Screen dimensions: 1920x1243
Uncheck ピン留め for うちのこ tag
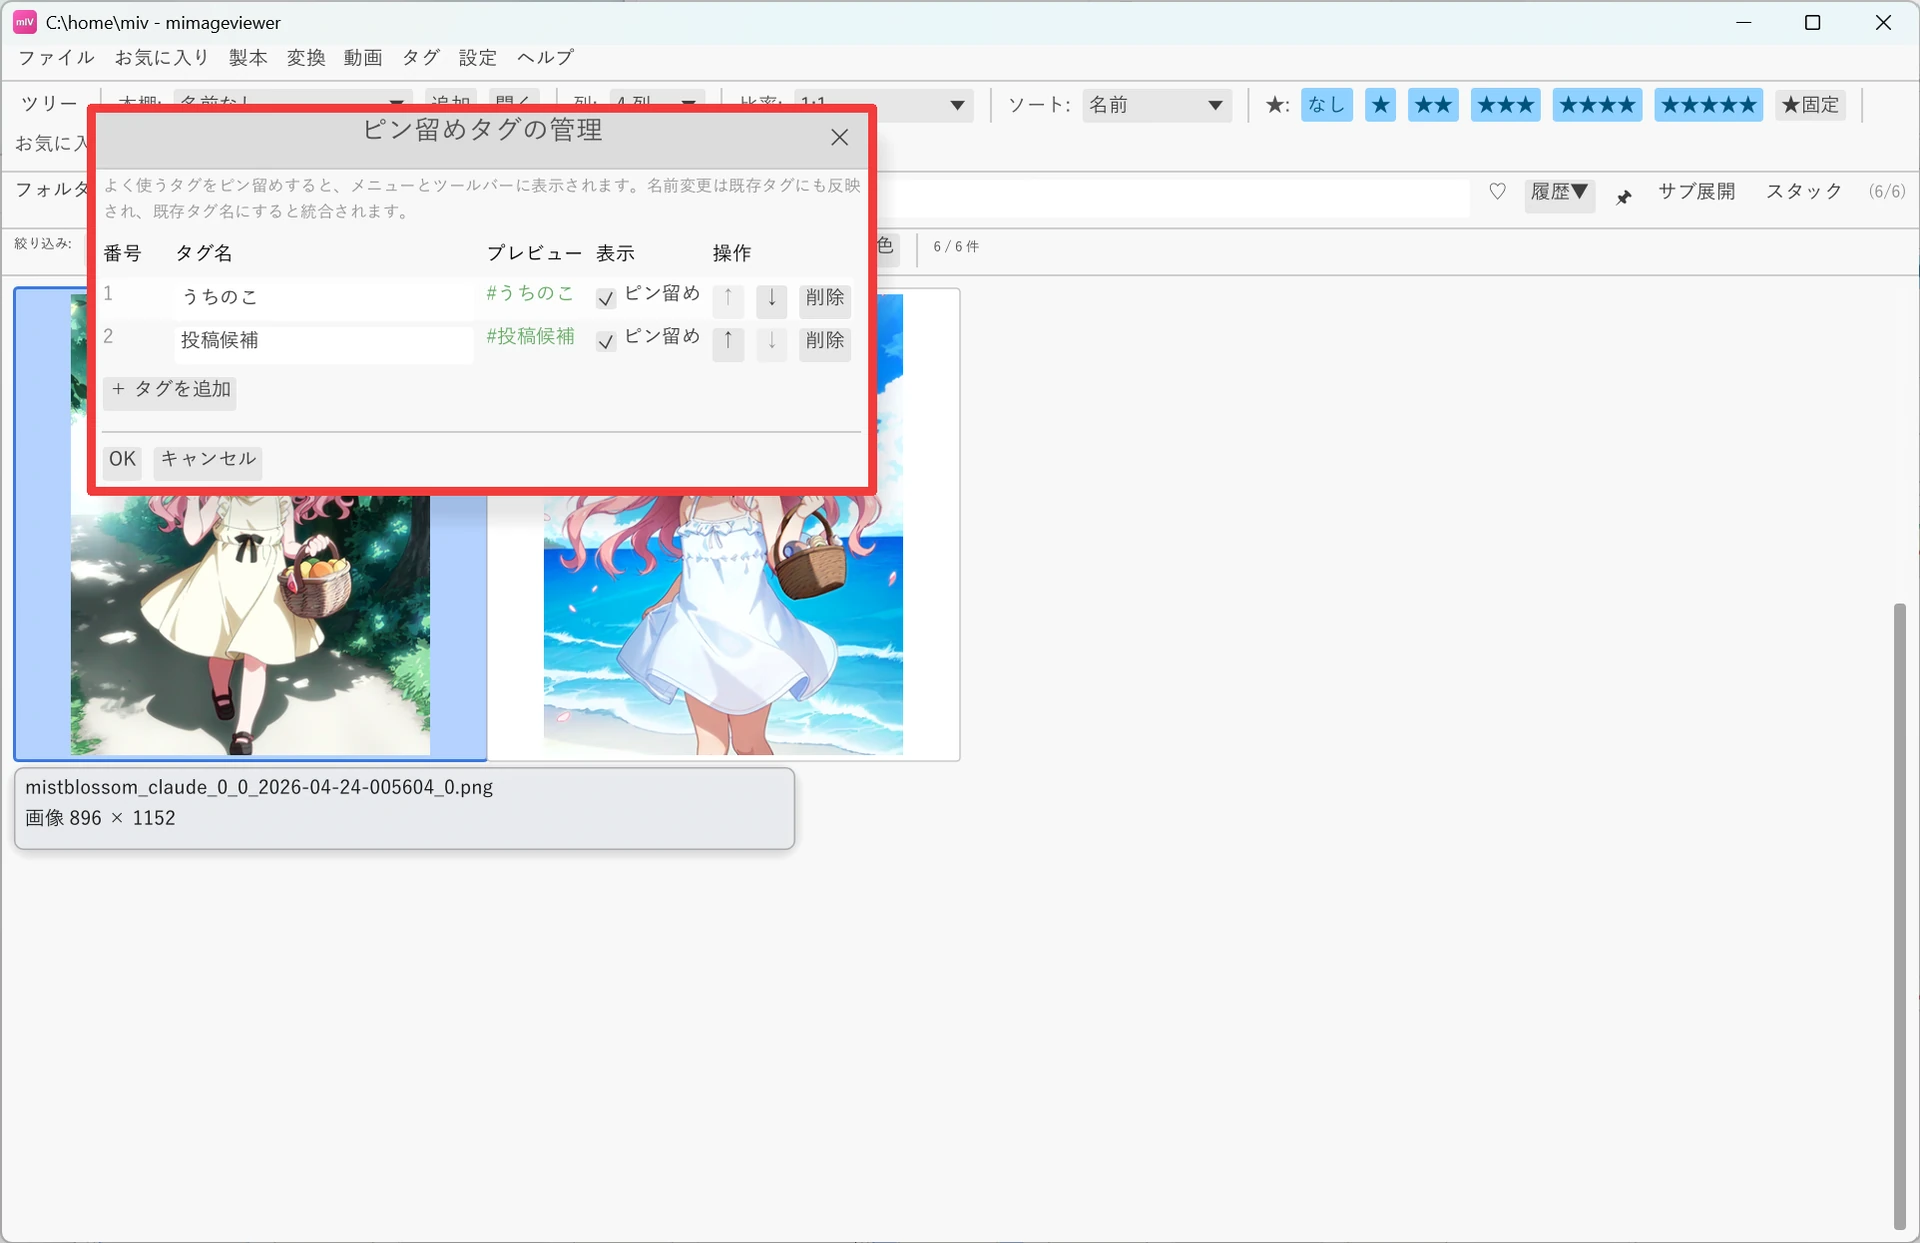[605, 298]
